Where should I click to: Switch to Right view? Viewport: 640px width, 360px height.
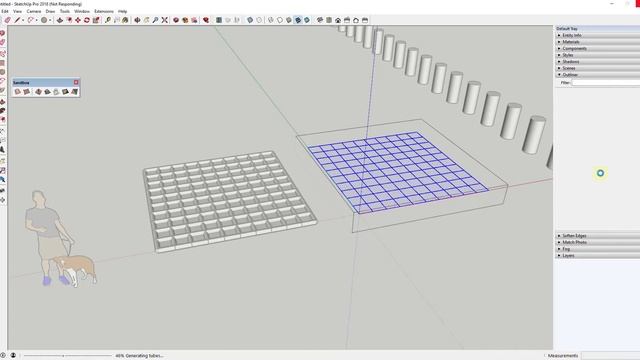[x=347, y=20]
